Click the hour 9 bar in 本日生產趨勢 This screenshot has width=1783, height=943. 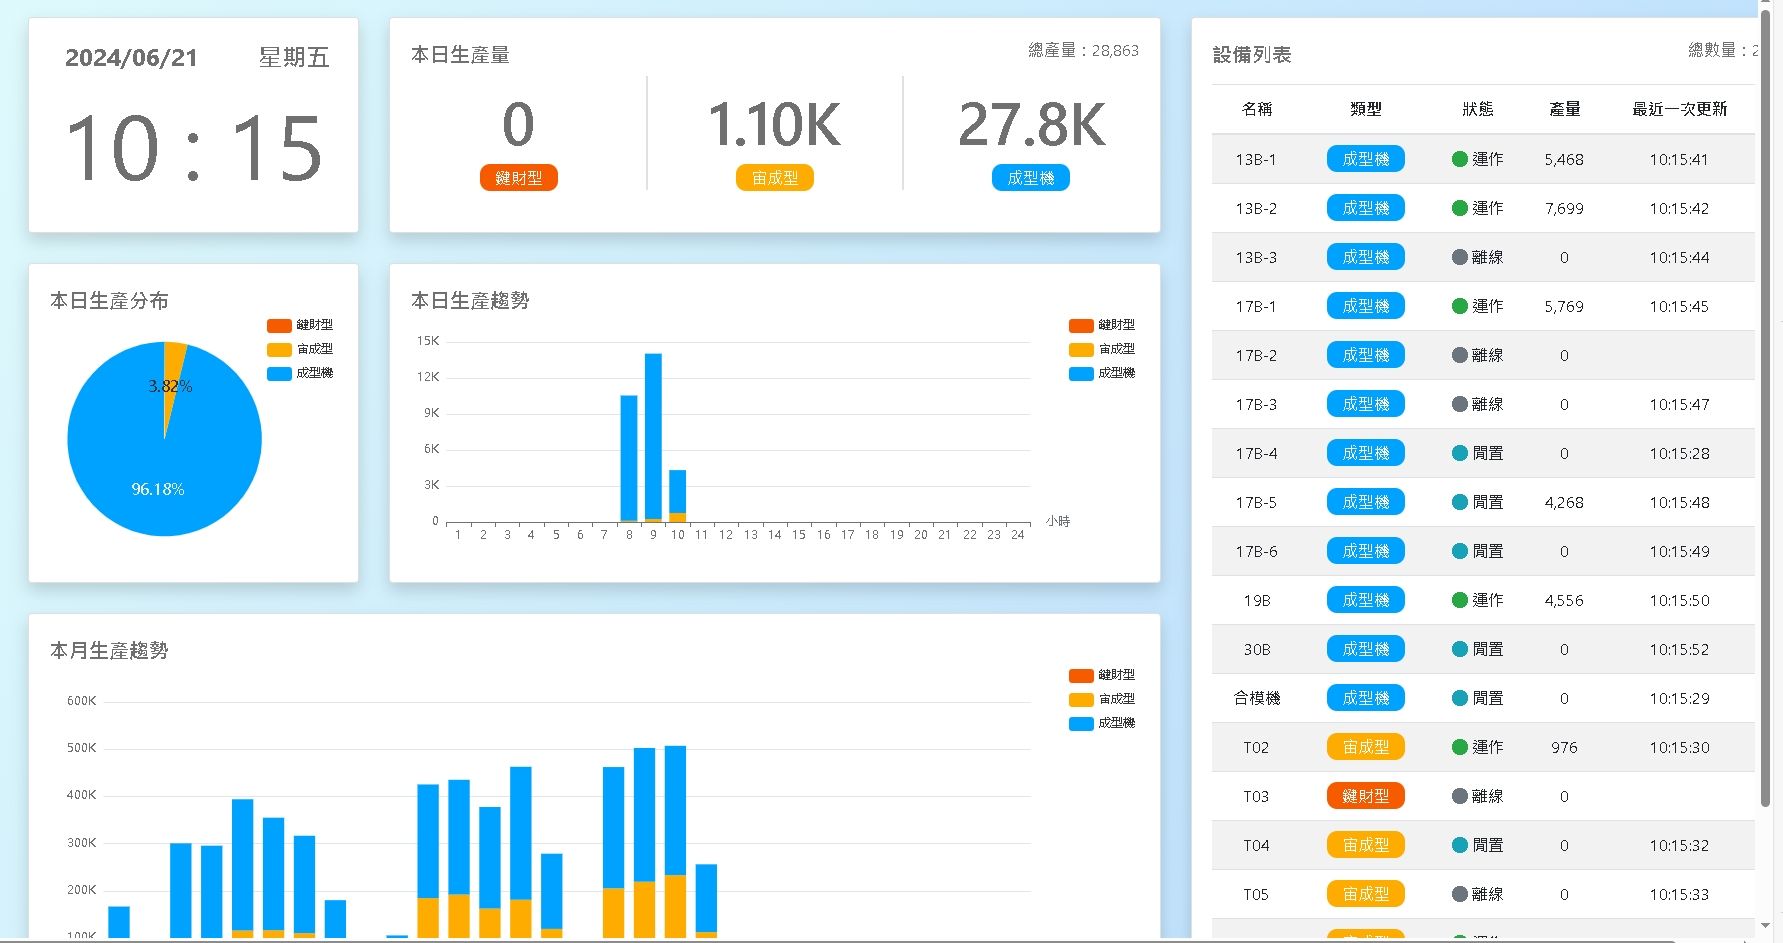(x=653, y=436)
